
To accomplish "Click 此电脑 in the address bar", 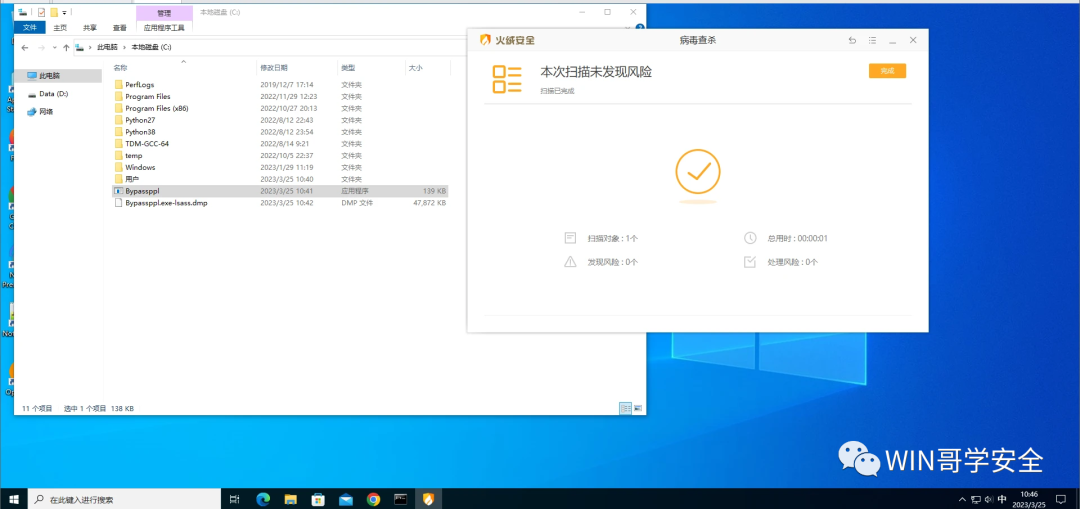I will [x=107, y=47].
